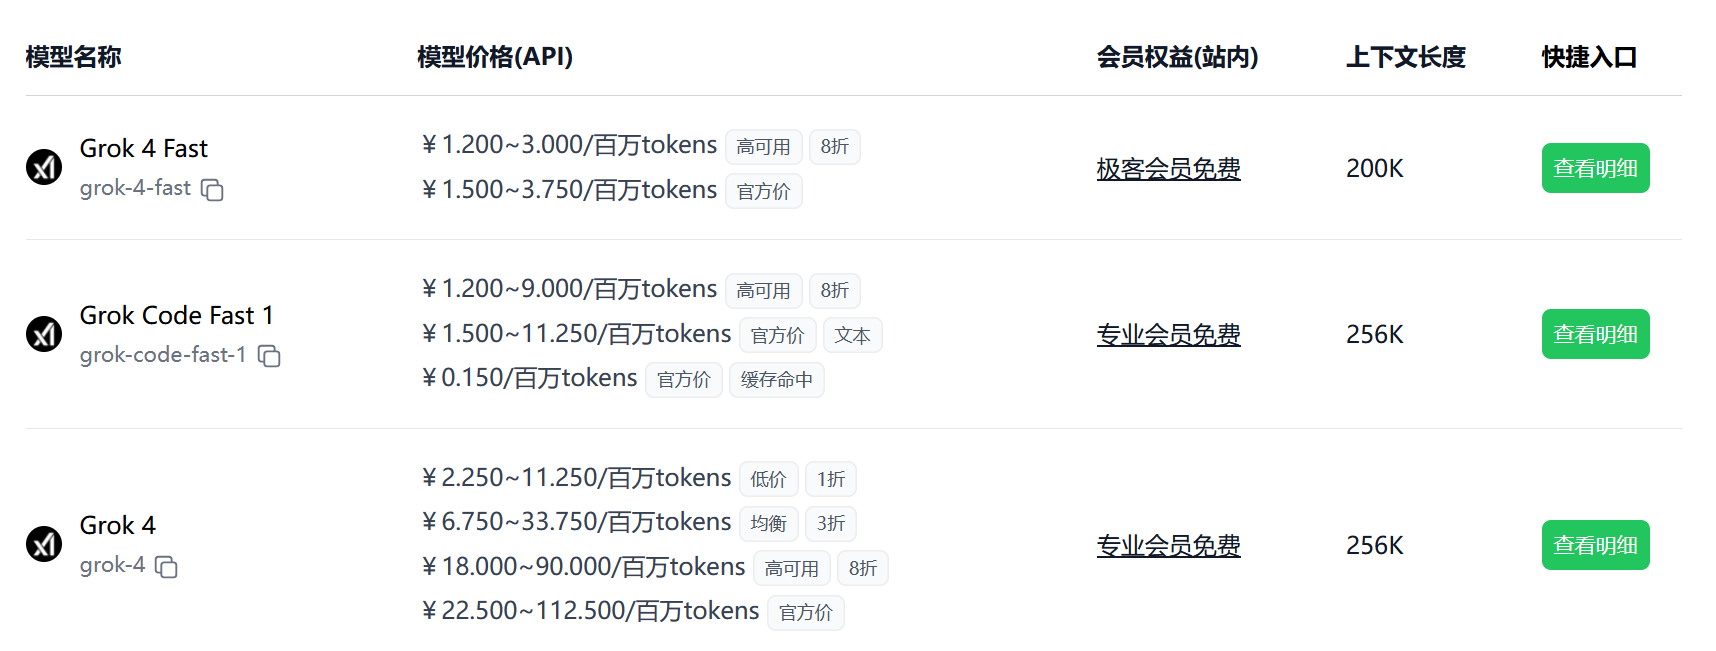Click price ¥0.150/百万tokens

click(x=529, y=378)
